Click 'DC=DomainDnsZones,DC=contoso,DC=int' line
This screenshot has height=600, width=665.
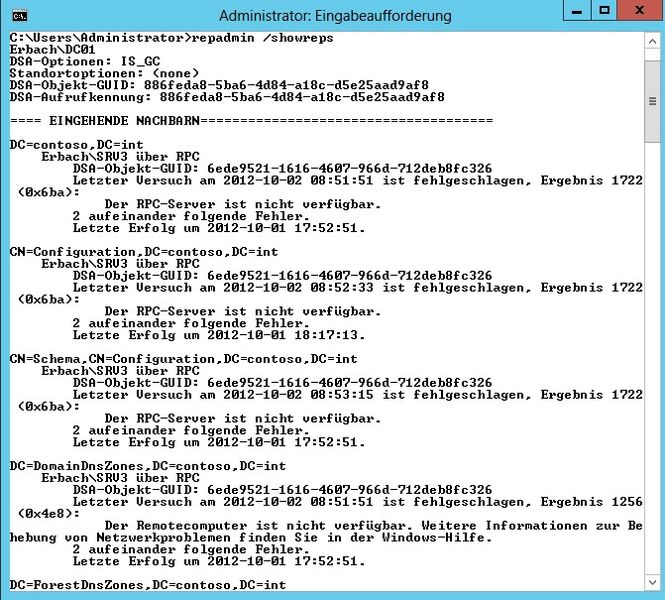click(148, 466)
